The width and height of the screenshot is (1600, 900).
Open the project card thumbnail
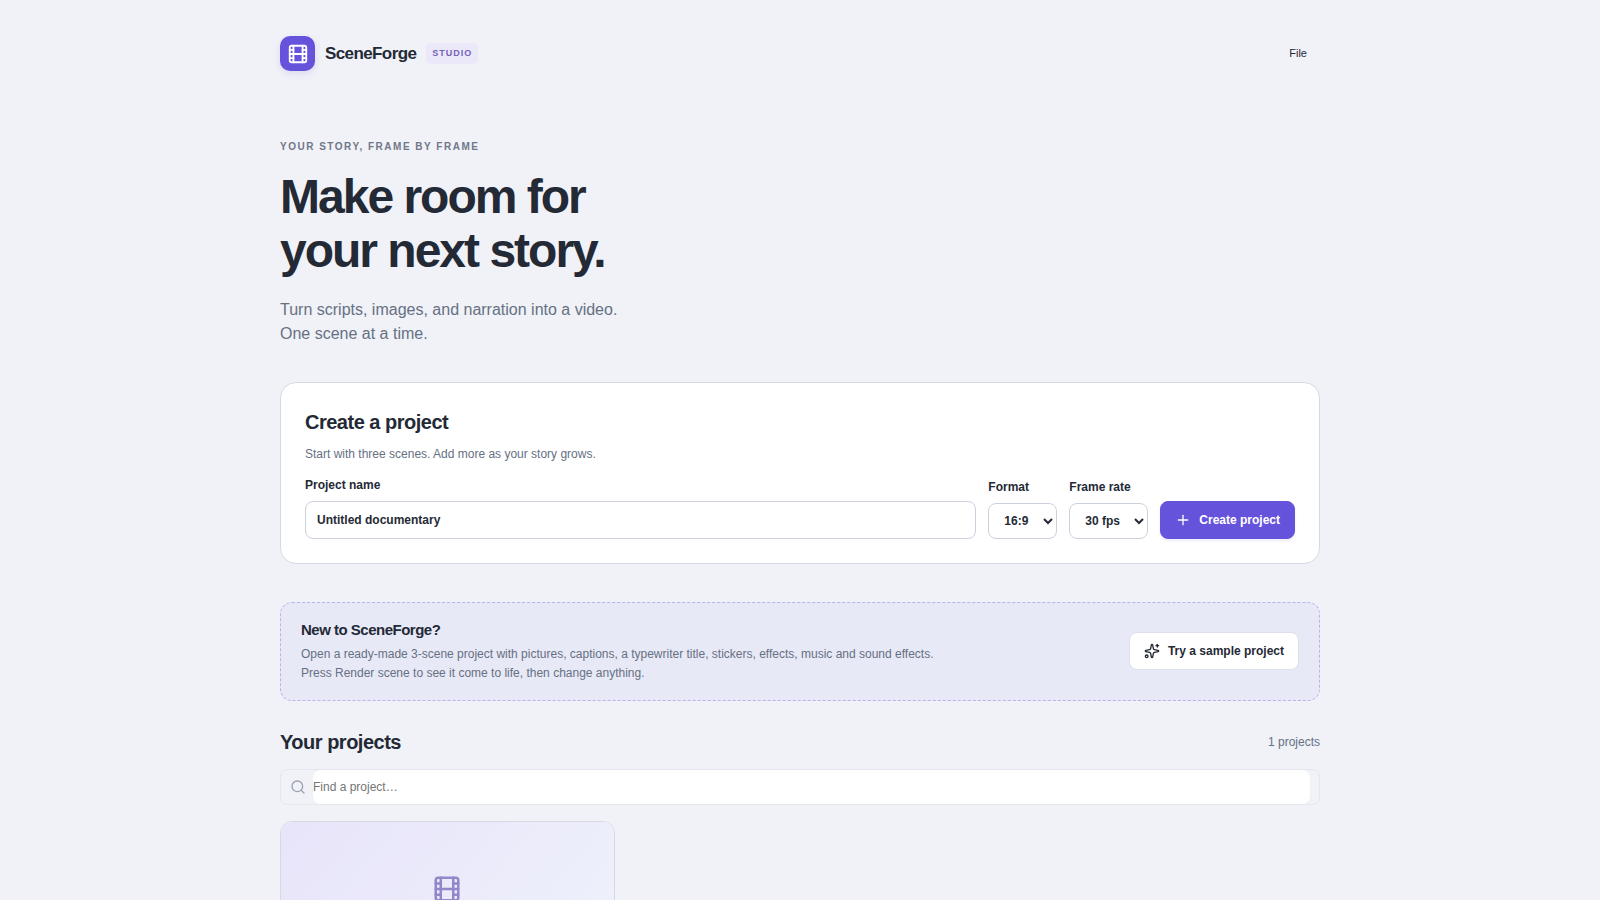(447, 861)
